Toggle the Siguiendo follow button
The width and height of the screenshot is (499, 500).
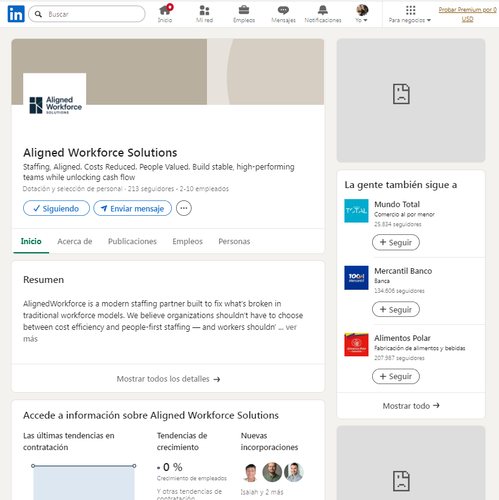click(x=56, y=208)
